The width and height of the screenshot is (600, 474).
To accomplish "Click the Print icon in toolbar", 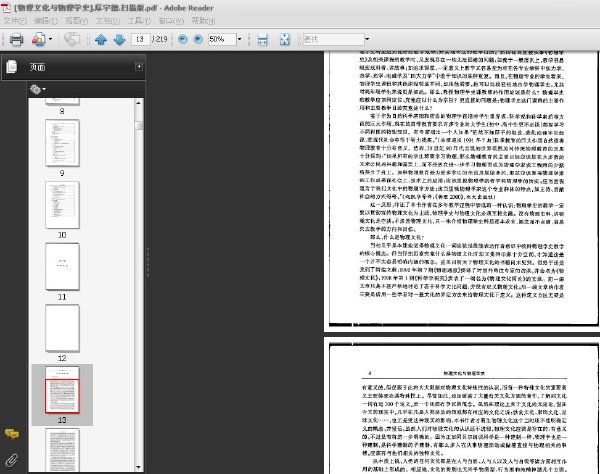I will point(16,39).
